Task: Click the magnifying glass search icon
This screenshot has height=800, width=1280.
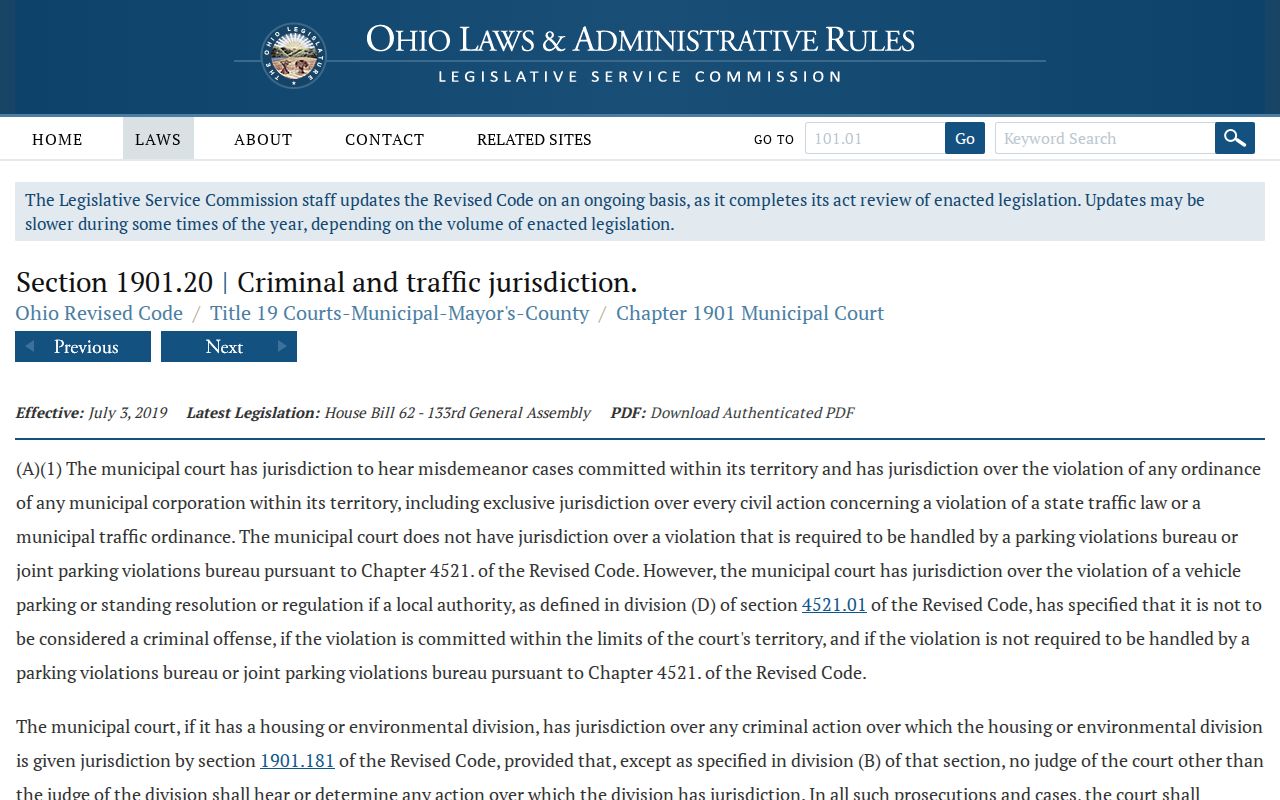Action: pos(1235,138)
